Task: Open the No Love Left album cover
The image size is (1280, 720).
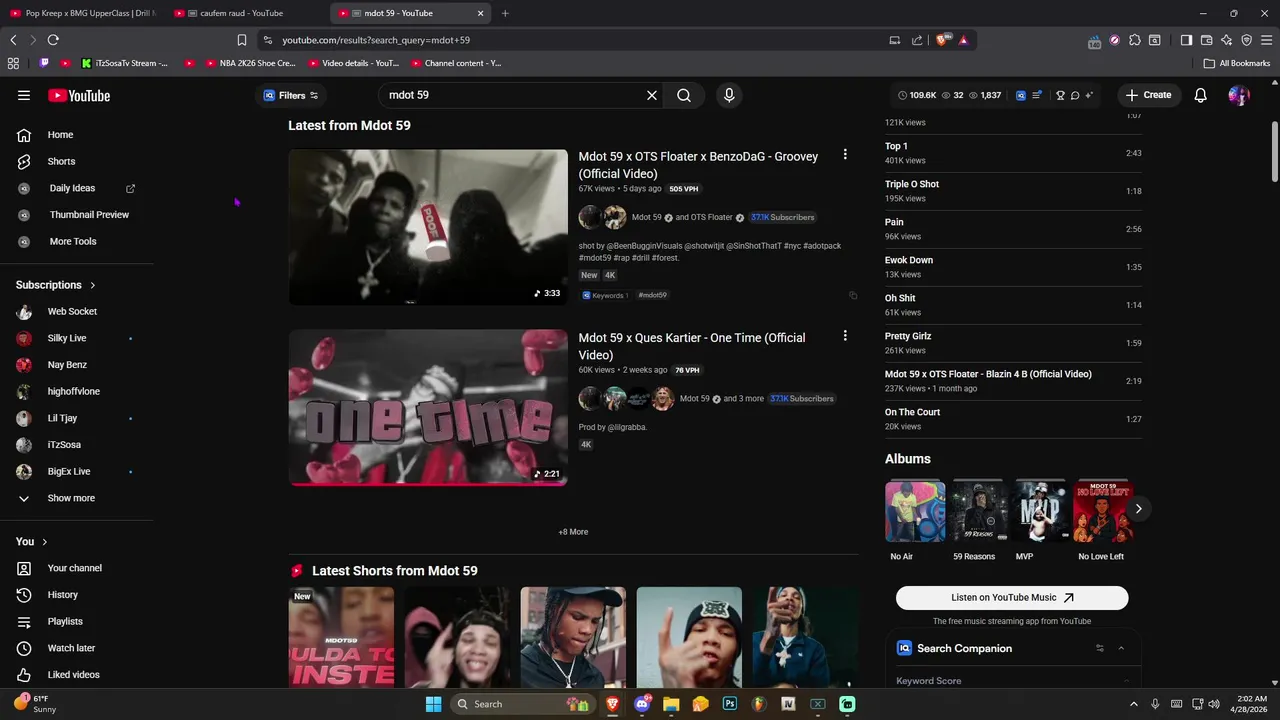Action: [1103, 511]
